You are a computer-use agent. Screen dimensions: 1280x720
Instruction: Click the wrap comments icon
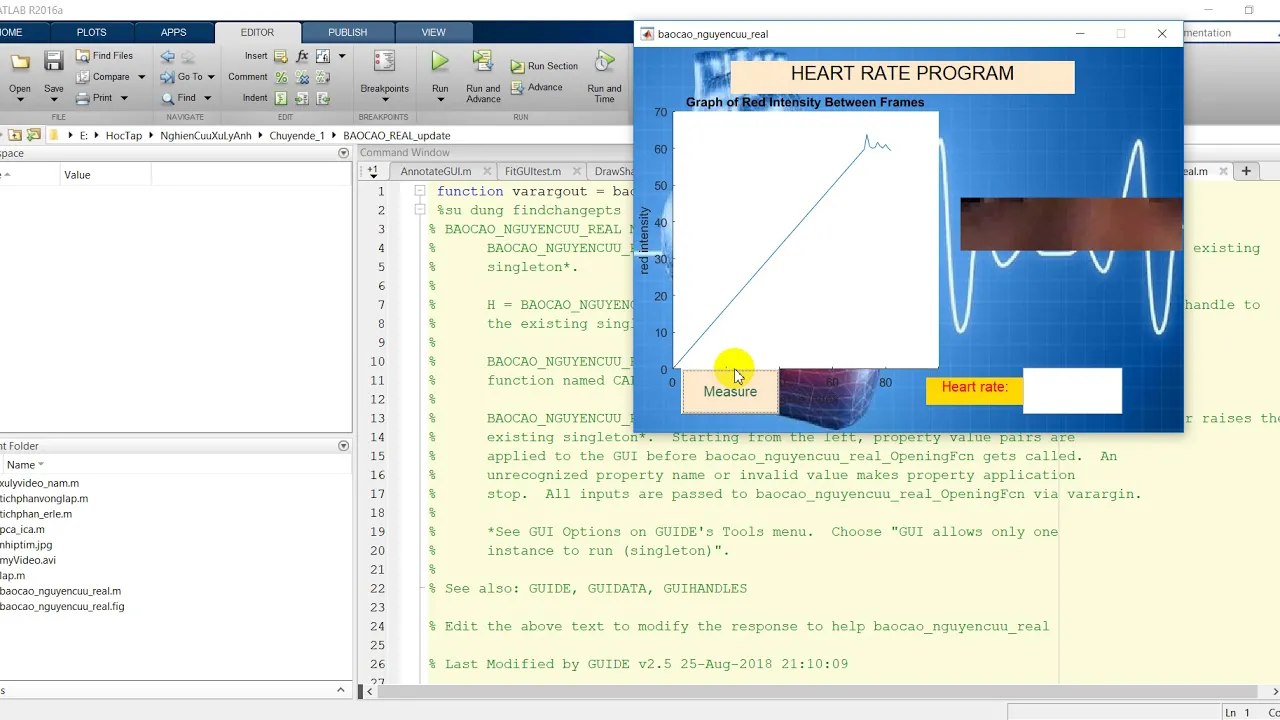click(x=323, y=77)
